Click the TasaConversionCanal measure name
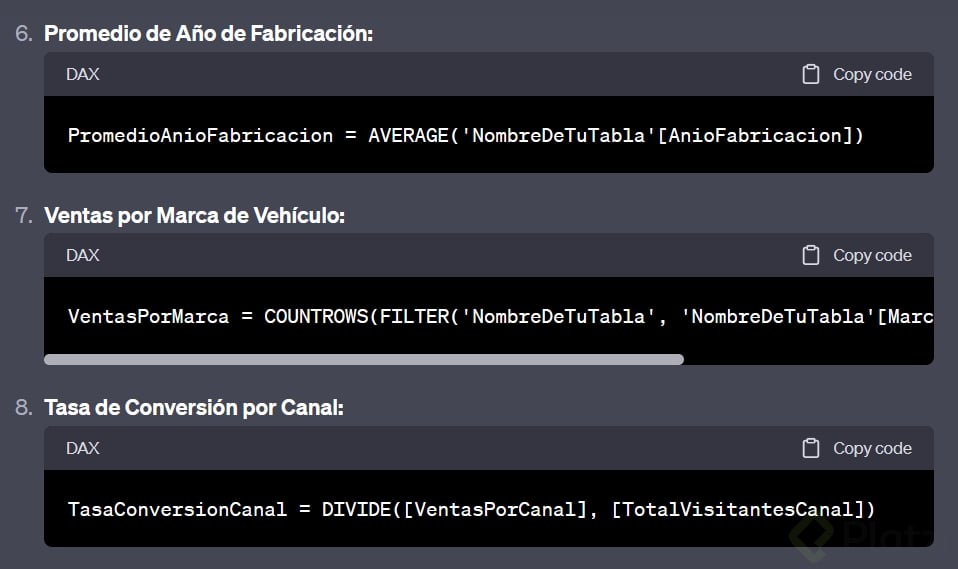This screenshot has width=958, height=569. click(177, 509)
